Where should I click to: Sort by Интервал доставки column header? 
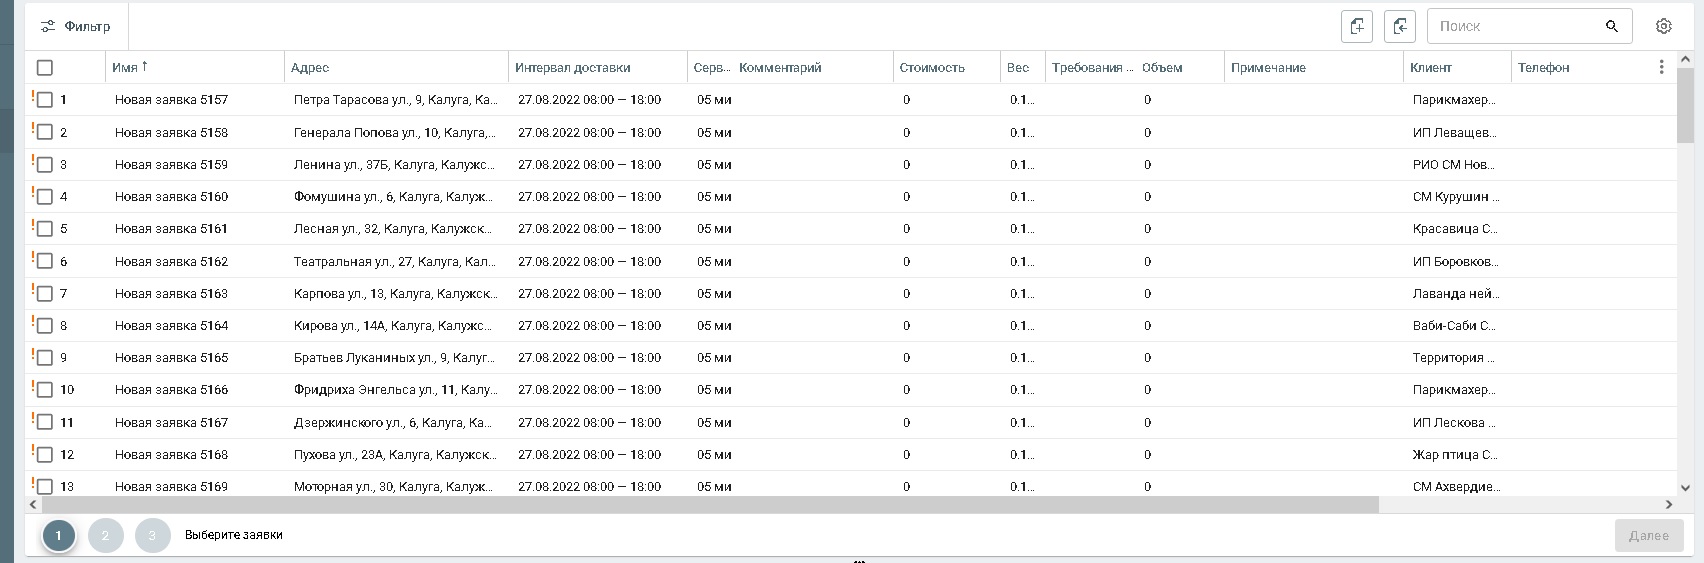[x=572, y=68]
